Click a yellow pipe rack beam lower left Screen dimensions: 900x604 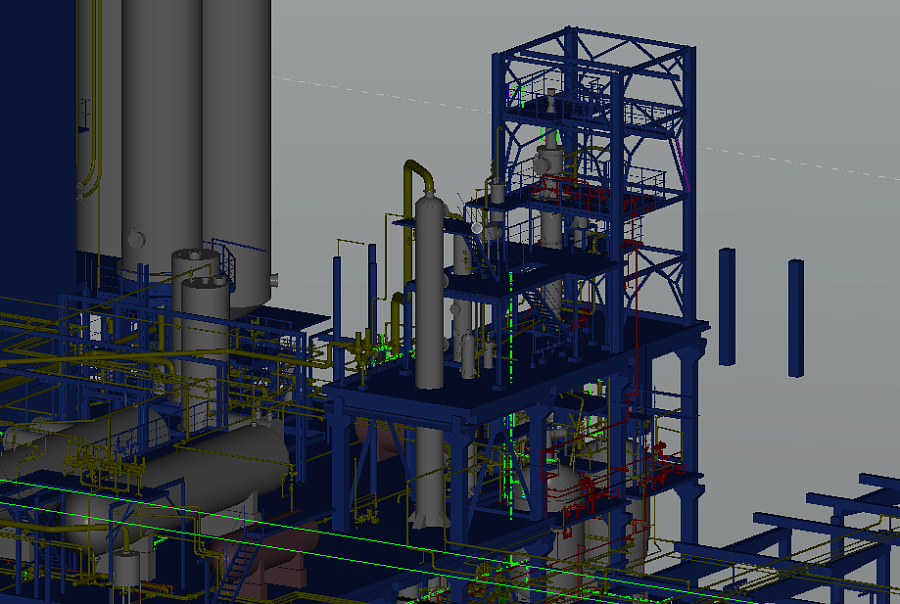[x=120, y=380]
